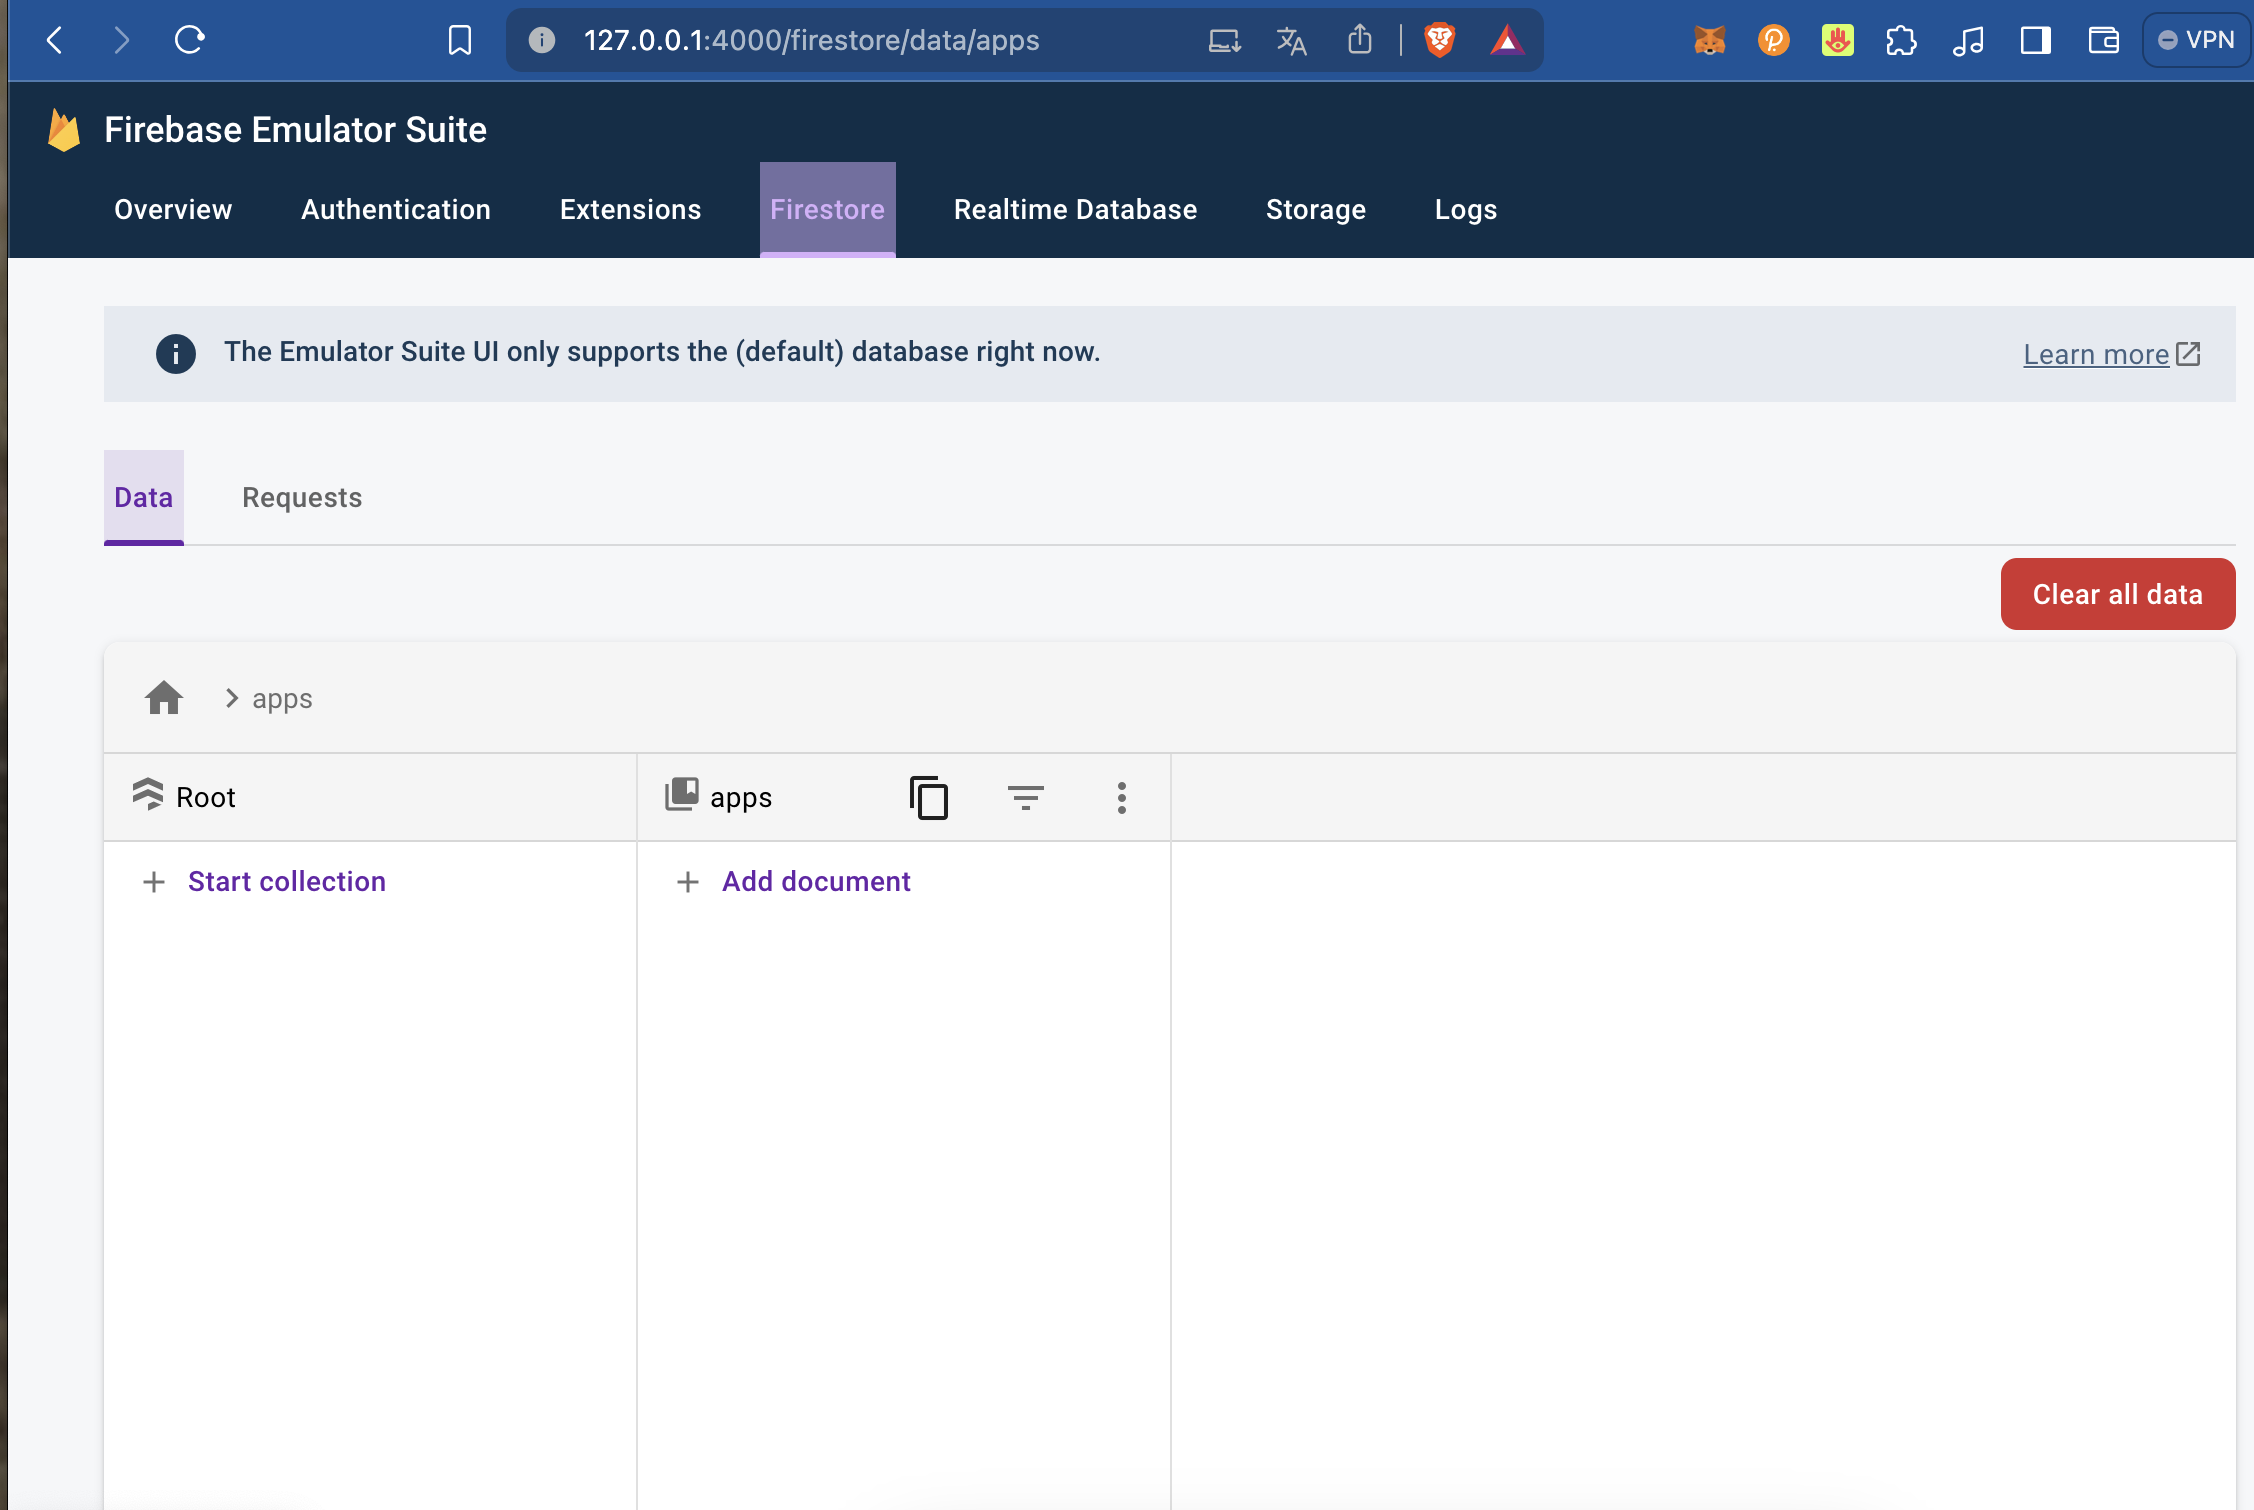This screenshot has width=2254, height=1510.
Task: Open the green hand extension icon
Action: (1838, 40)
